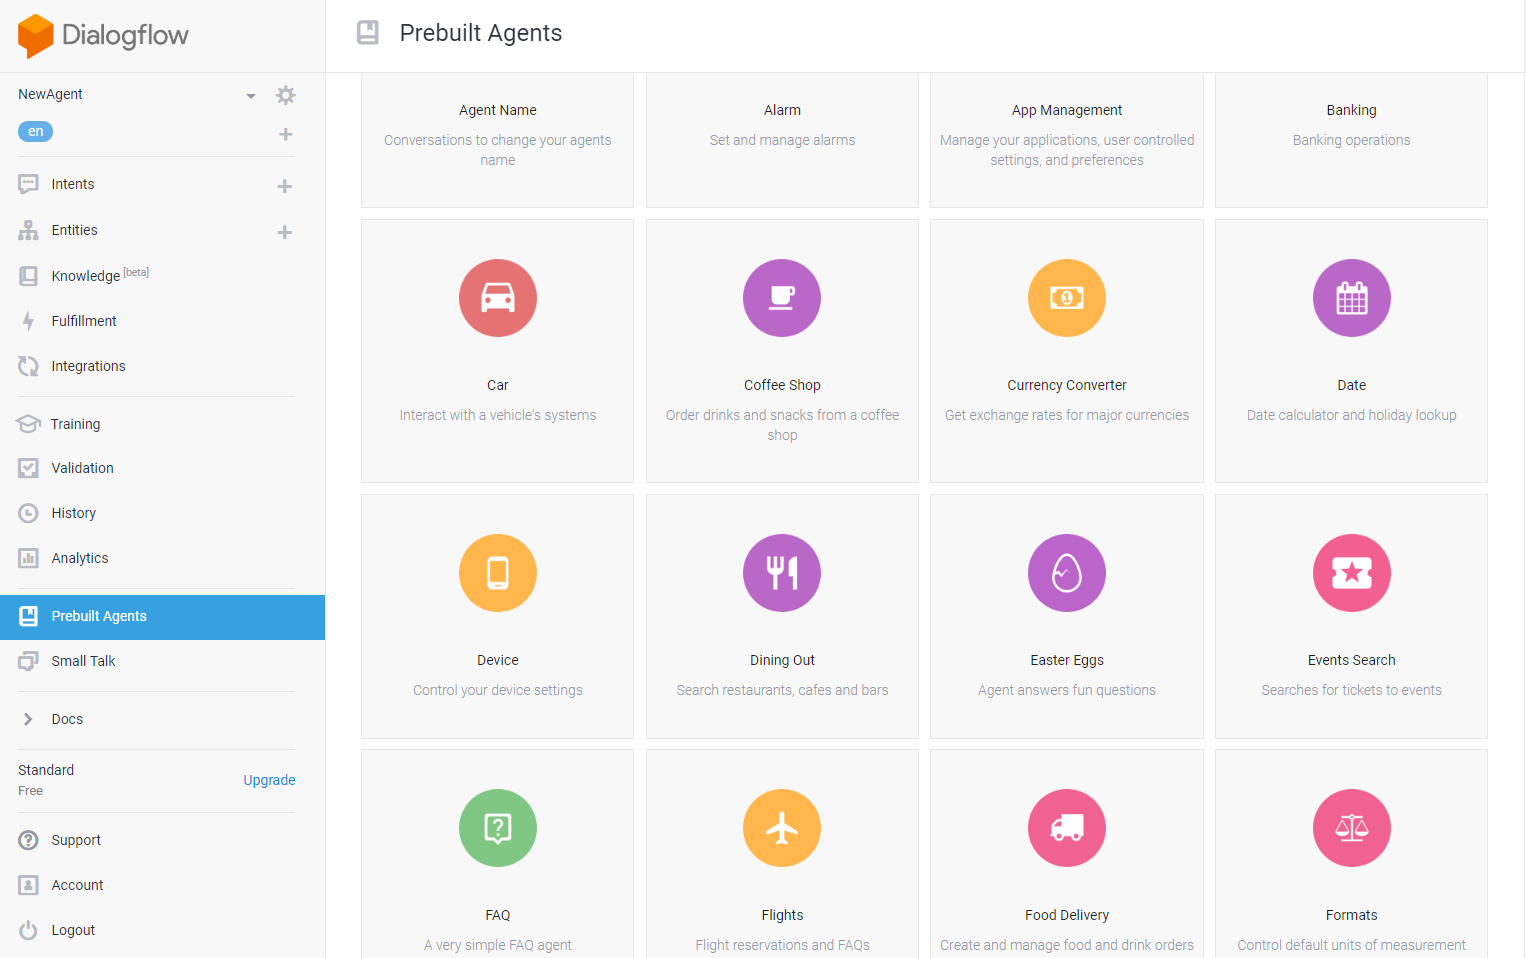1526x958 pixels.
Task: Create new entity using plus icon
Action: coord(285,232)
